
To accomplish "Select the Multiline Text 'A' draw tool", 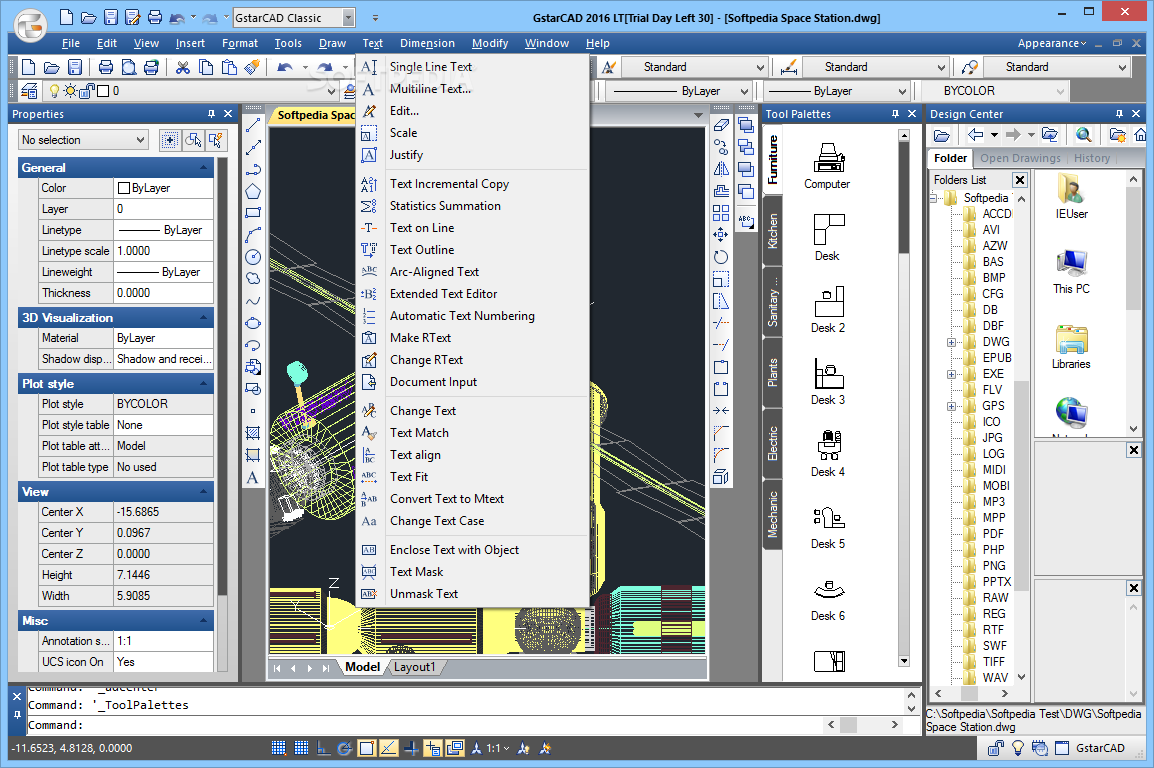I will tap(252, 477).
